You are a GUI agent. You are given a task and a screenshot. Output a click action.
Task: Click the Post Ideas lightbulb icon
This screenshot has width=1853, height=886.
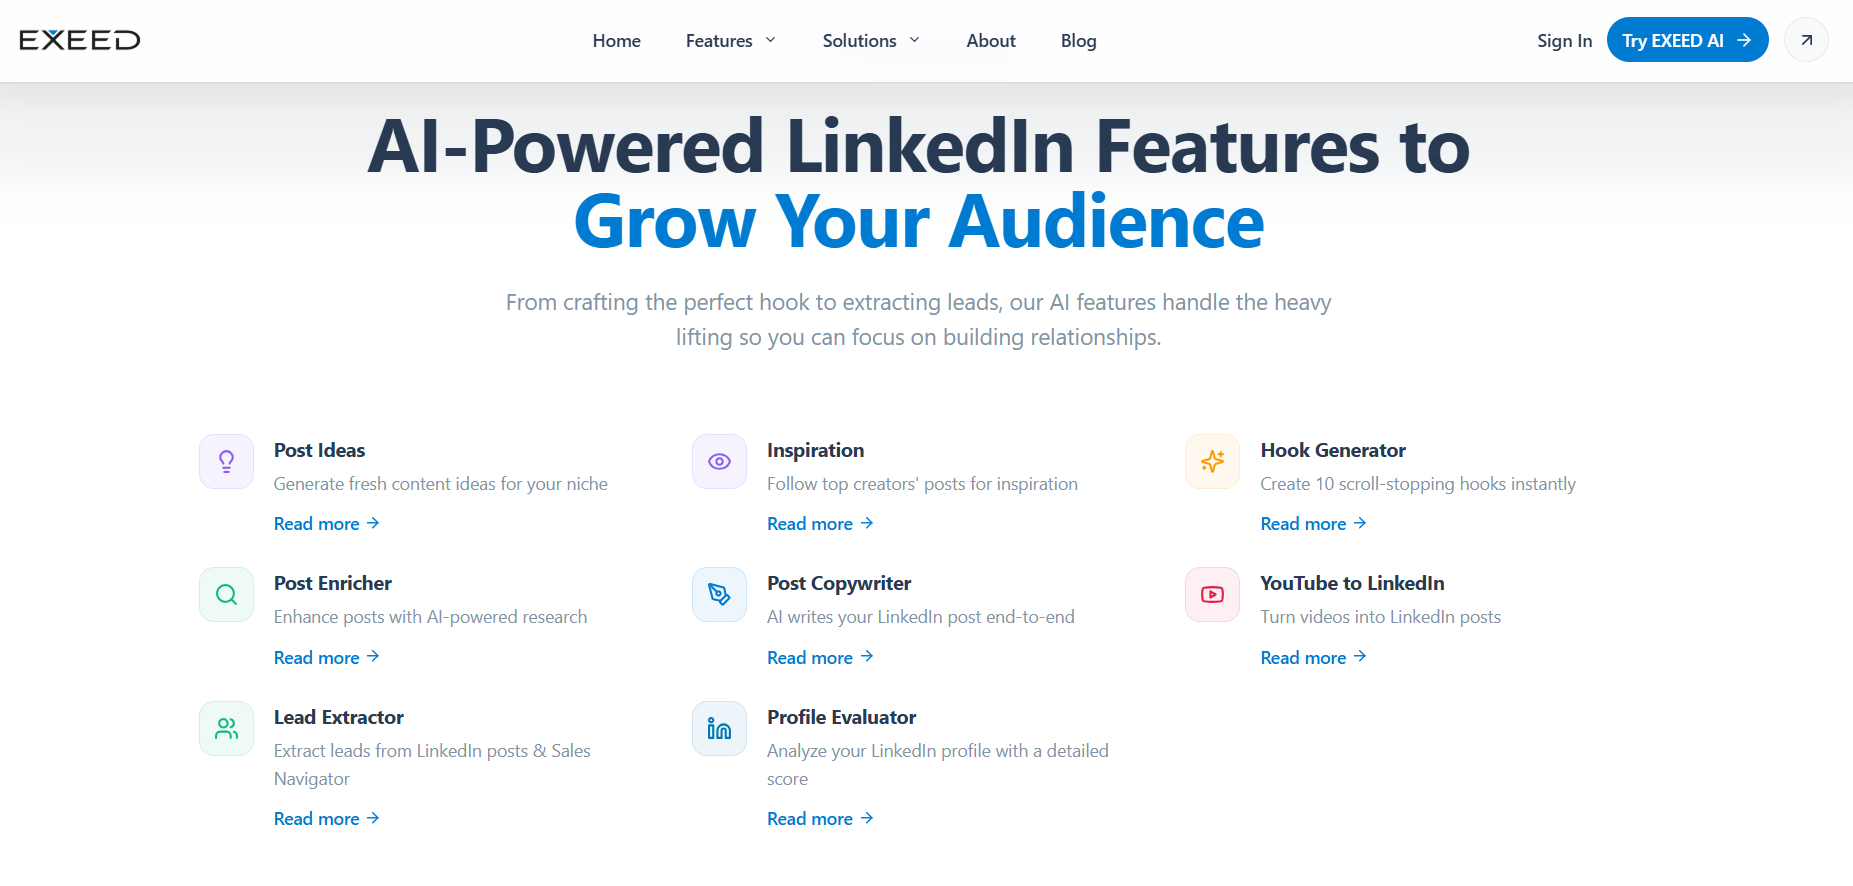click(226, 461)
